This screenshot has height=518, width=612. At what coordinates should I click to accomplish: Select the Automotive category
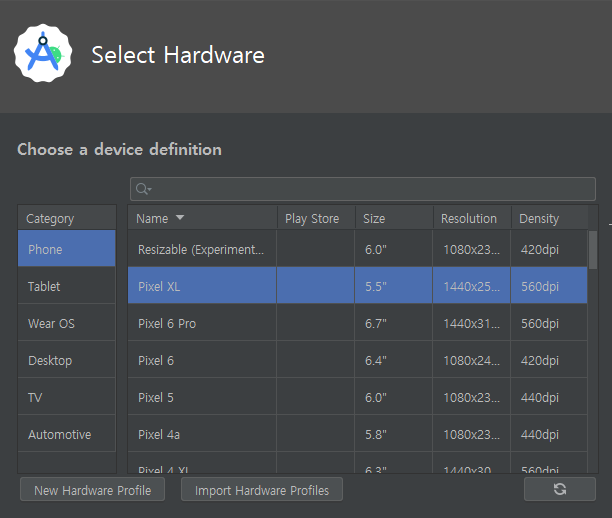point(67,434)
